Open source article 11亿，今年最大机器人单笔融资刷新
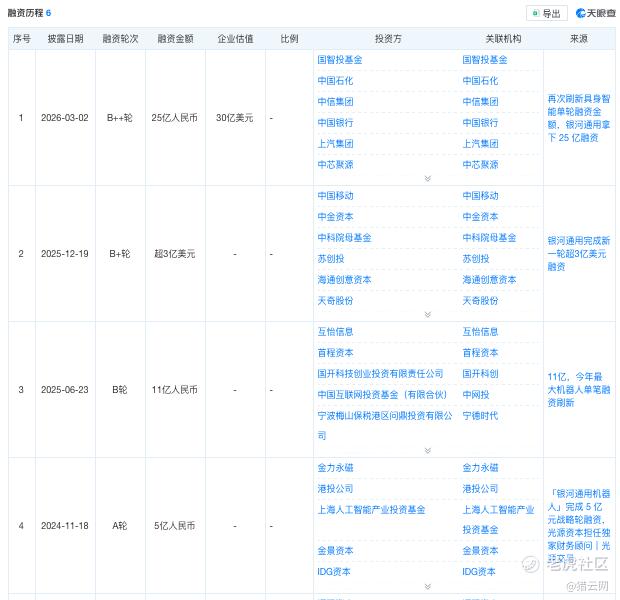The image size is (620, 600). click(579, 390)
